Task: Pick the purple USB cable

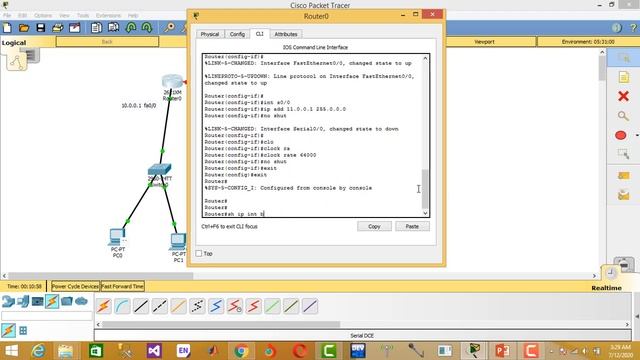Action: pos(310,306)
